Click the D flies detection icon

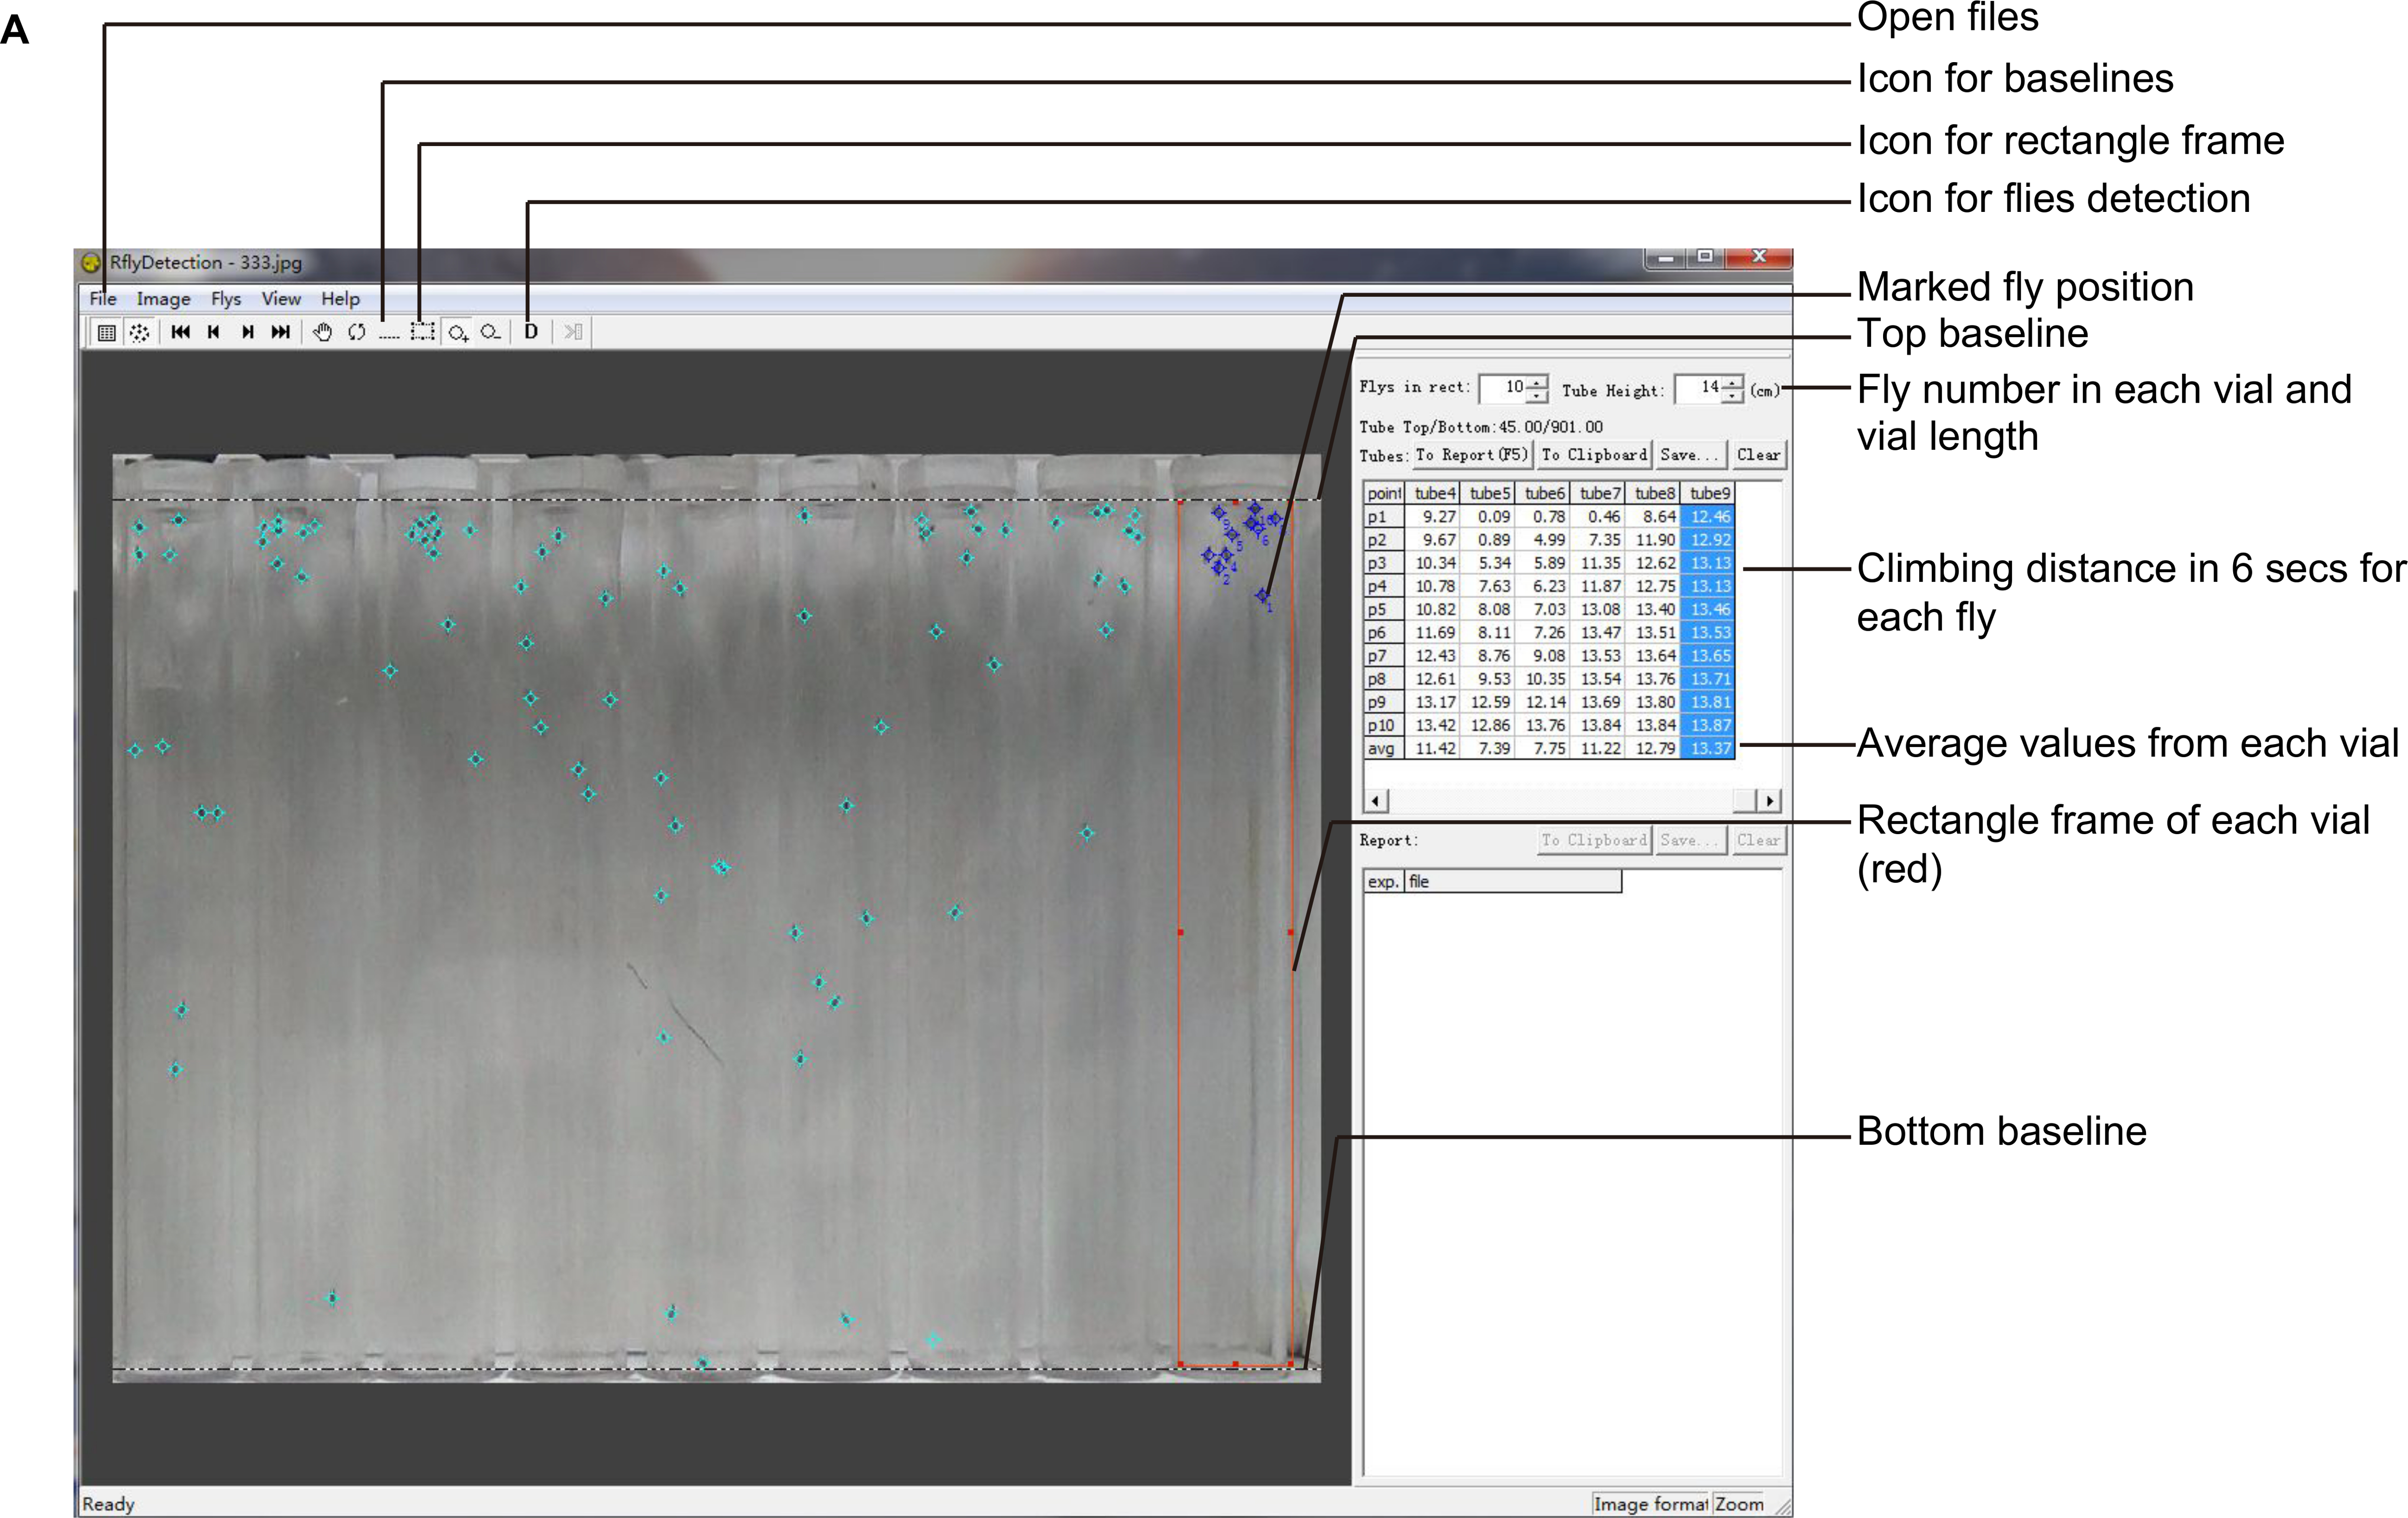pos(531,332)
